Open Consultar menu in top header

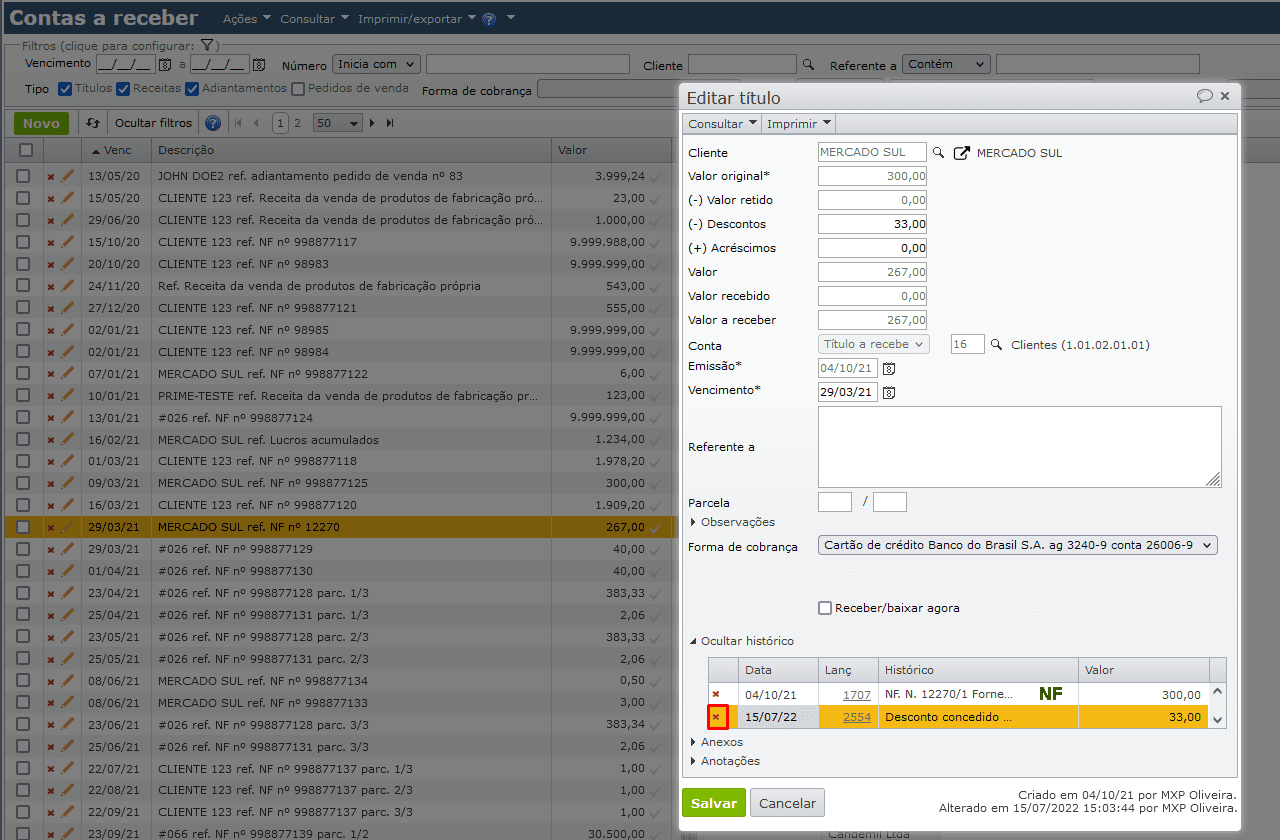(315, 19)
